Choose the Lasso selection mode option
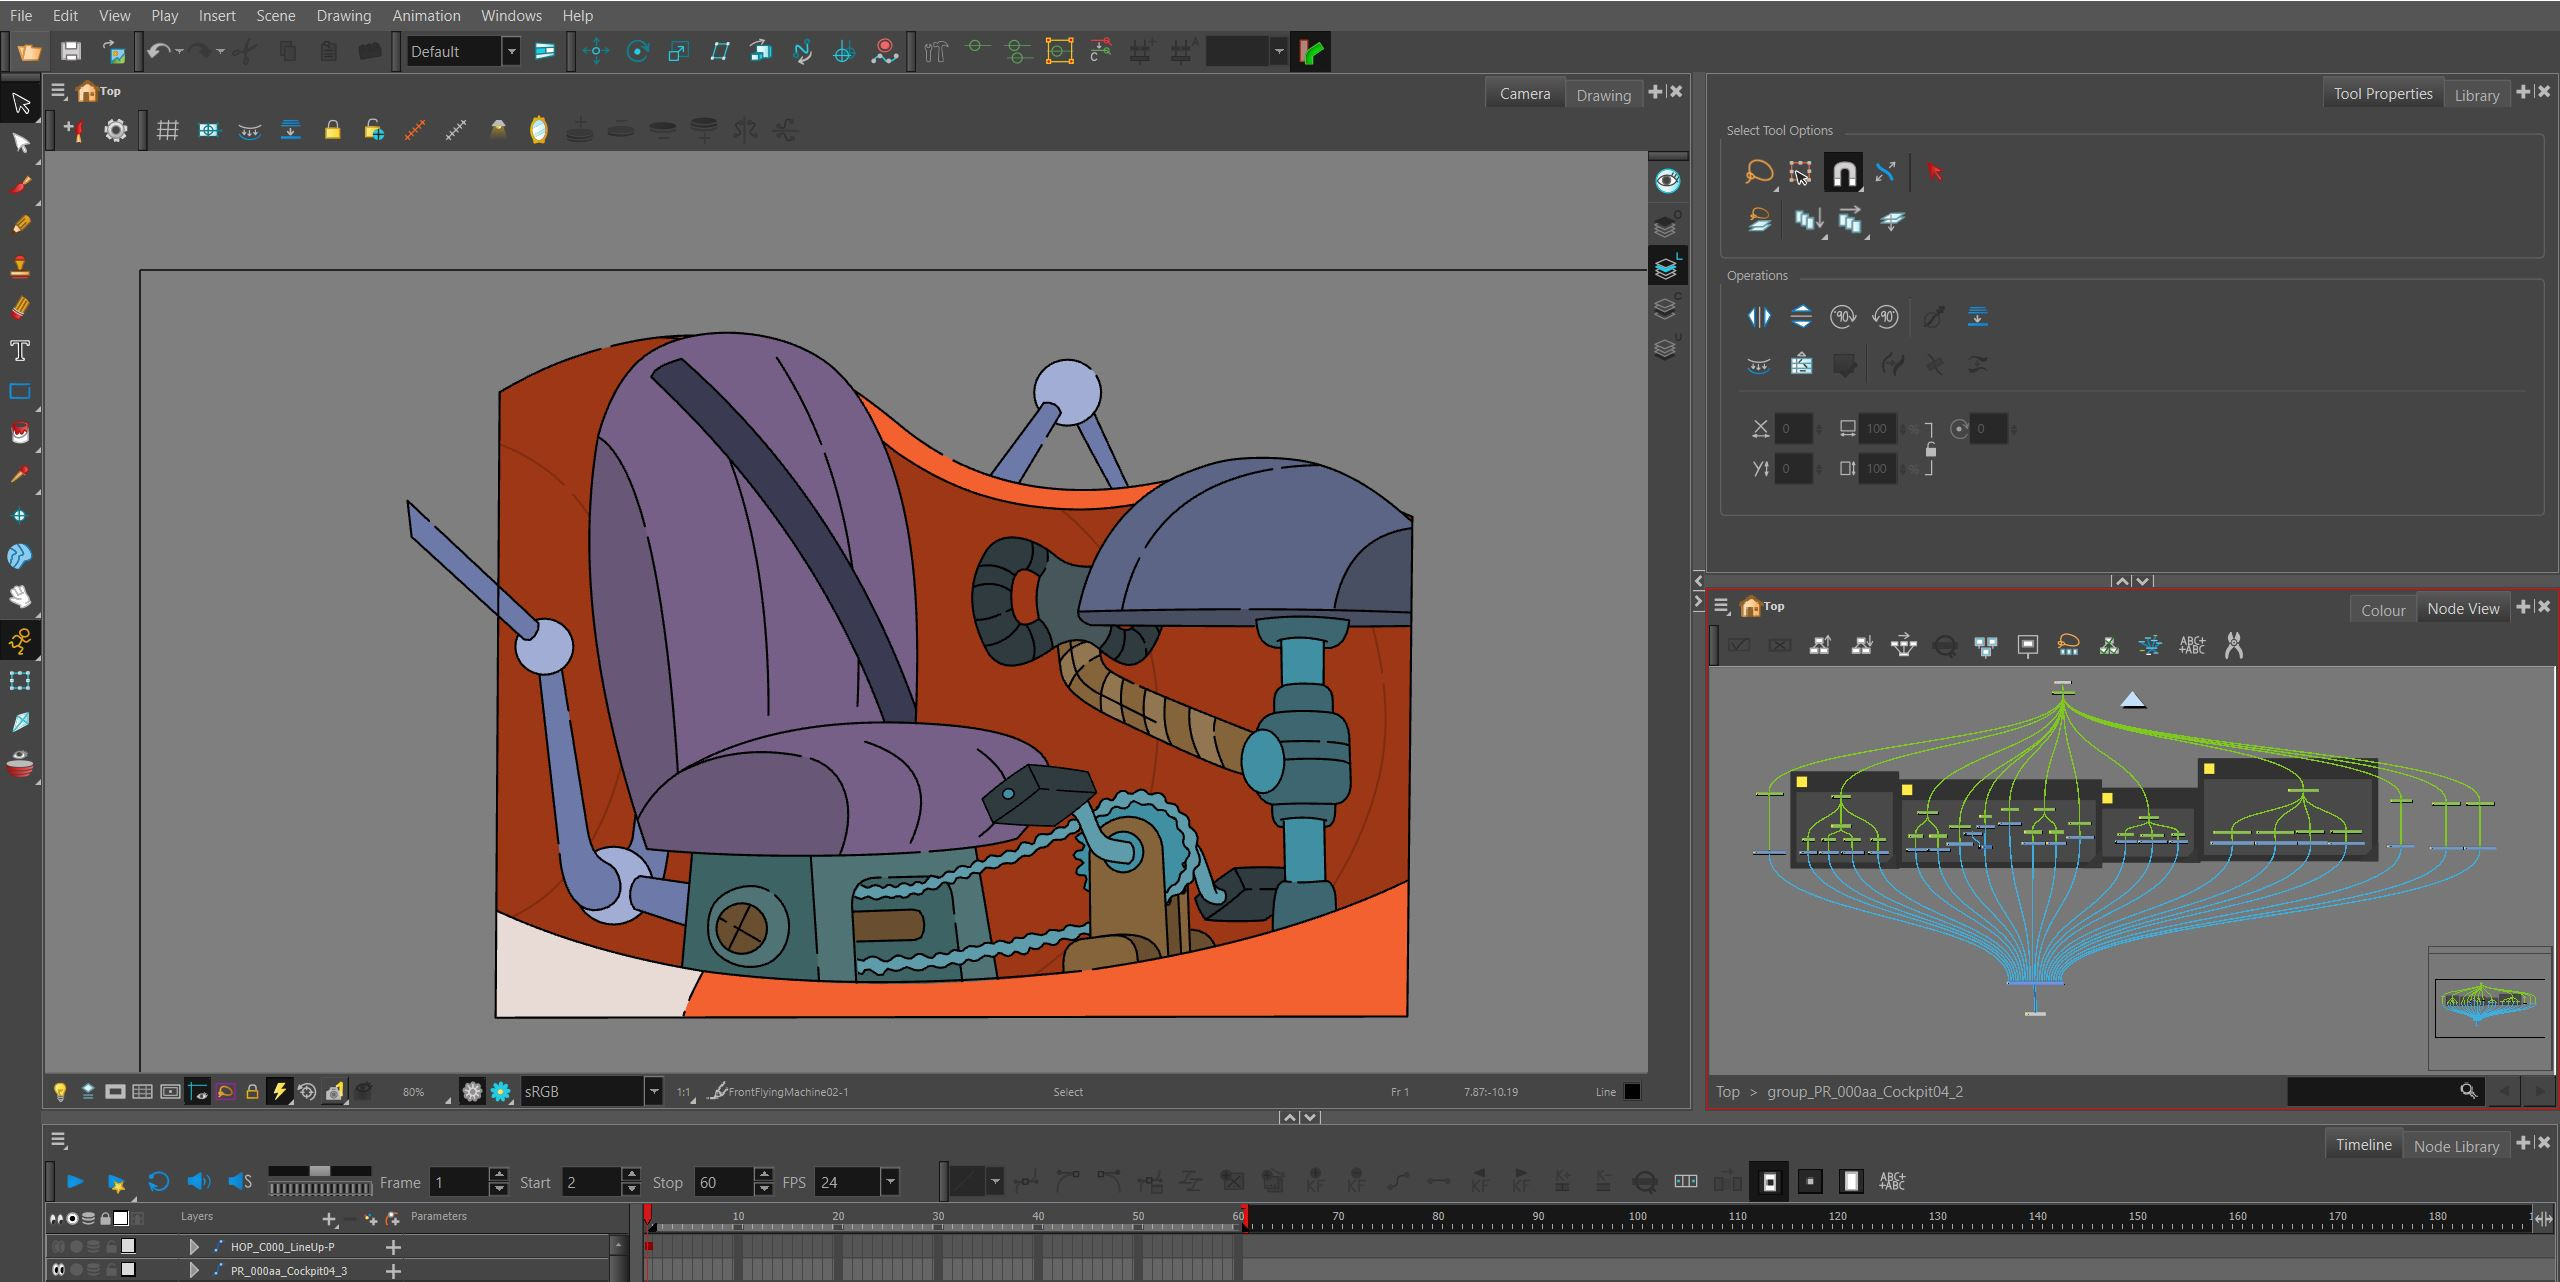 click(x=1759, y=172)
